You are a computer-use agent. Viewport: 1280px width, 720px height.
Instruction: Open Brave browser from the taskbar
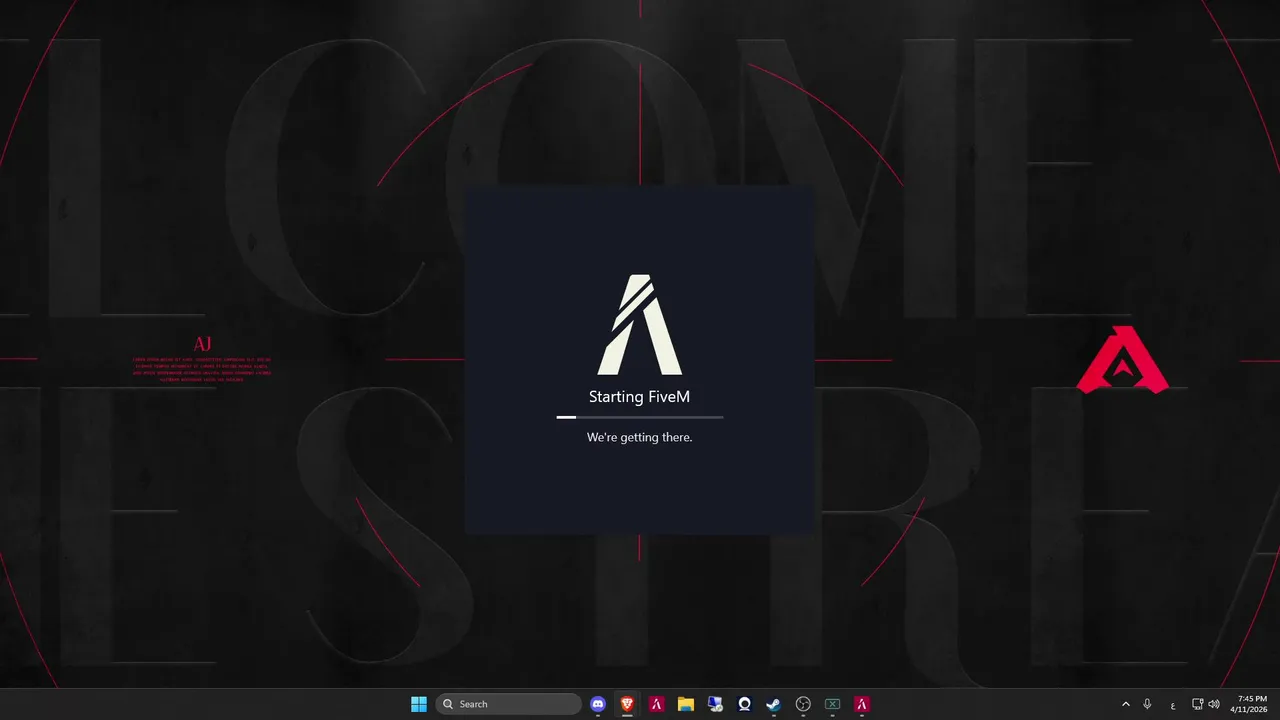point(627,704)
